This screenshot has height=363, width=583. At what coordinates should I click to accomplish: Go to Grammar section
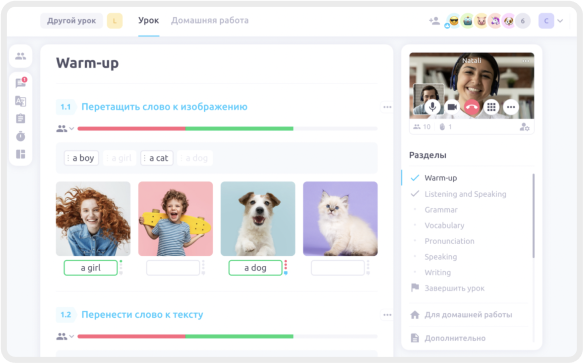[x=441, y=210]
